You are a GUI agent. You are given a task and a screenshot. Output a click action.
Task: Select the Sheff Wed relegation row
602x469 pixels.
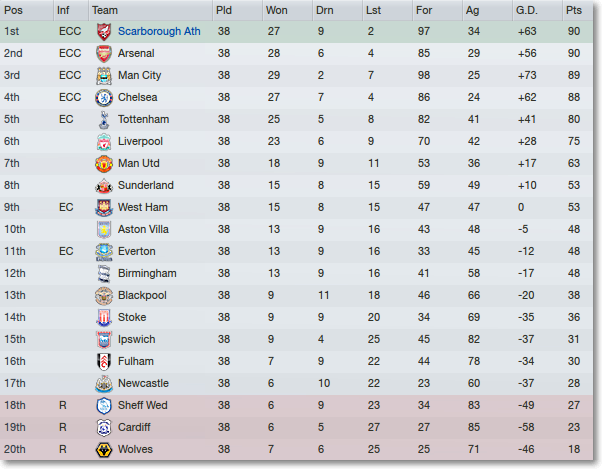[x=296, y=406]
